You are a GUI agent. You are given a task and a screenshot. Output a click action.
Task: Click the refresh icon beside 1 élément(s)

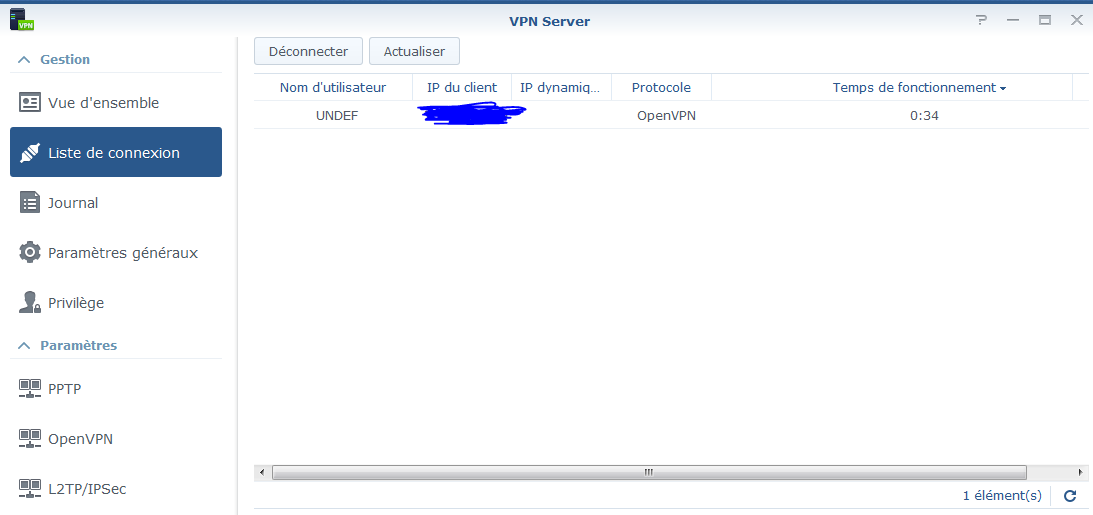[x=1070, y=496]
